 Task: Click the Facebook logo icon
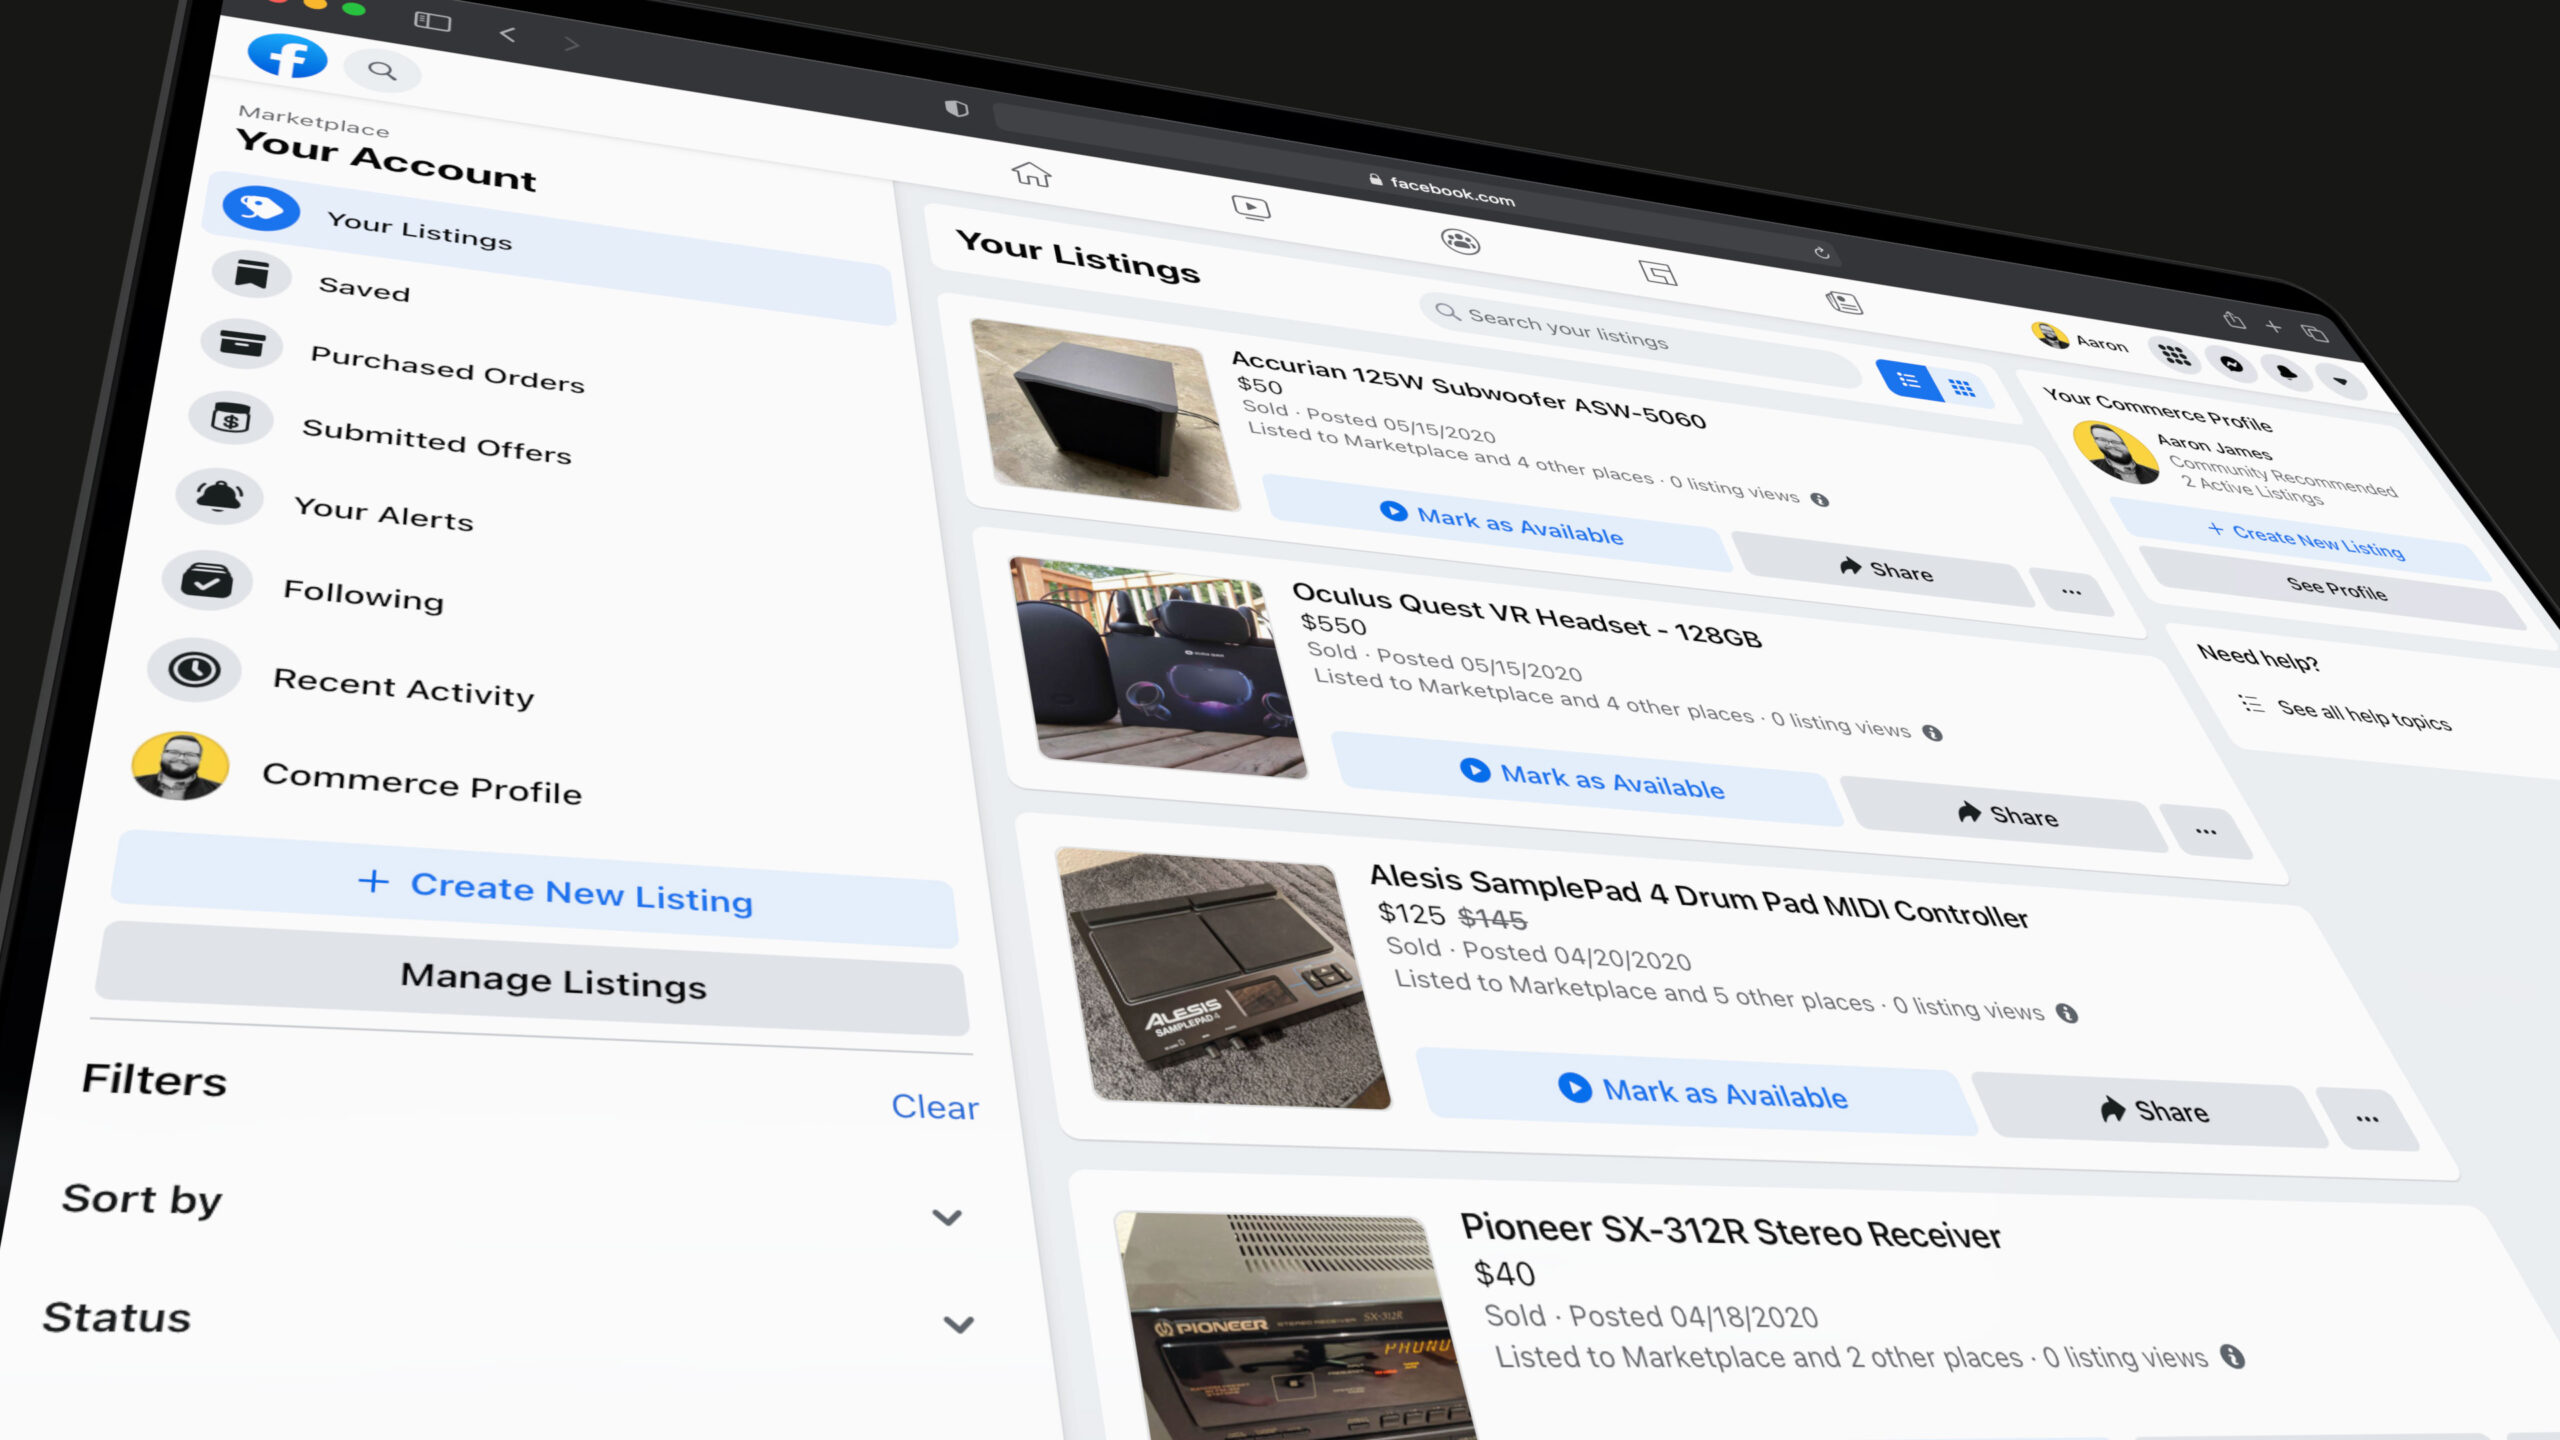(x=287, y=56)
